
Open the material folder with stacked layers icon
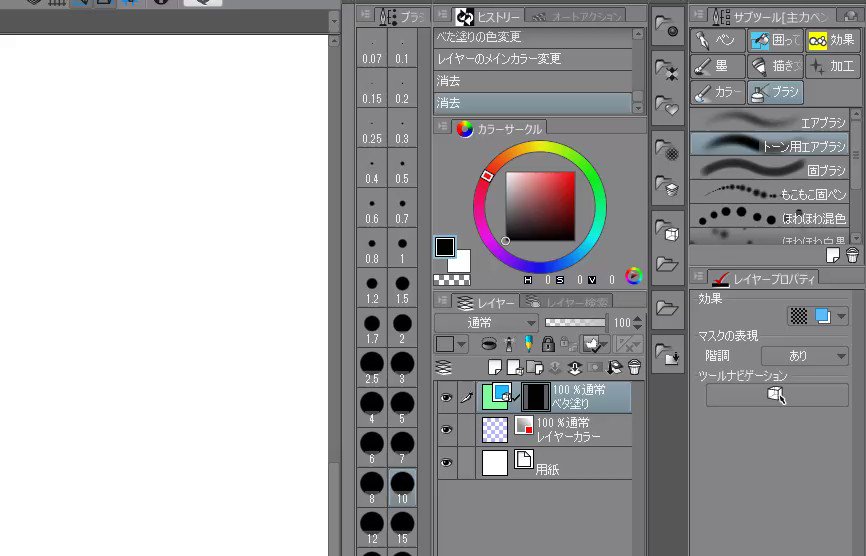667,186
